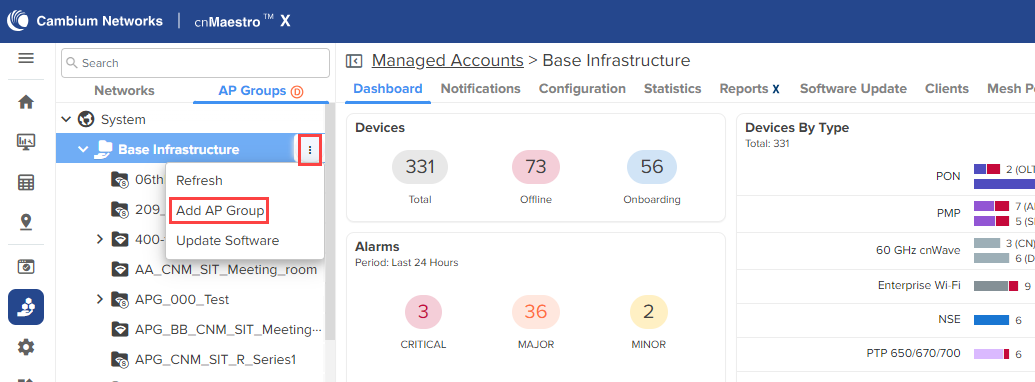Choose Add AP Group from context menu
Image resolution: width=1035 pixels, height=382 pixels.
220,211
